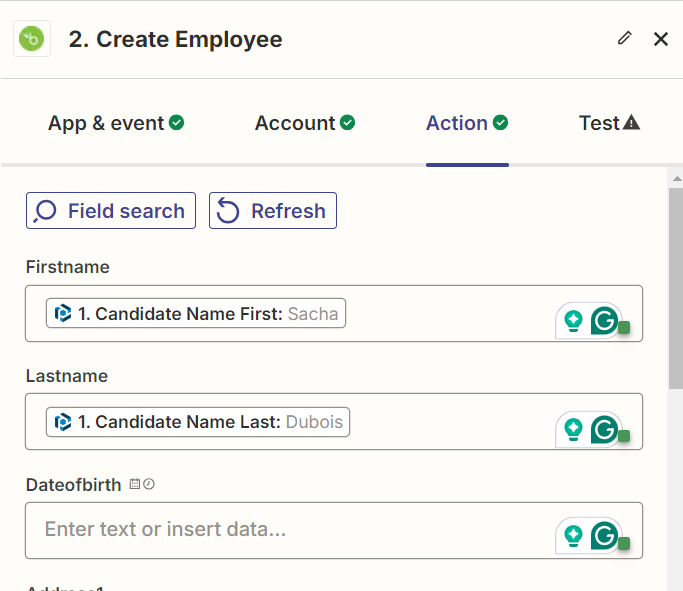Click the Firstname label

(68, 267)
